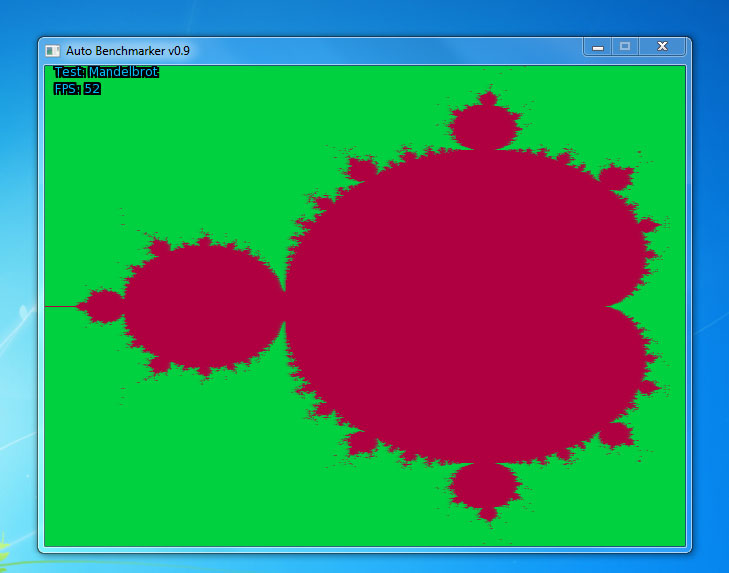729x573 pixels.
Task: Click the thin red antenna line at left edge
Action: tap(60, 306)
